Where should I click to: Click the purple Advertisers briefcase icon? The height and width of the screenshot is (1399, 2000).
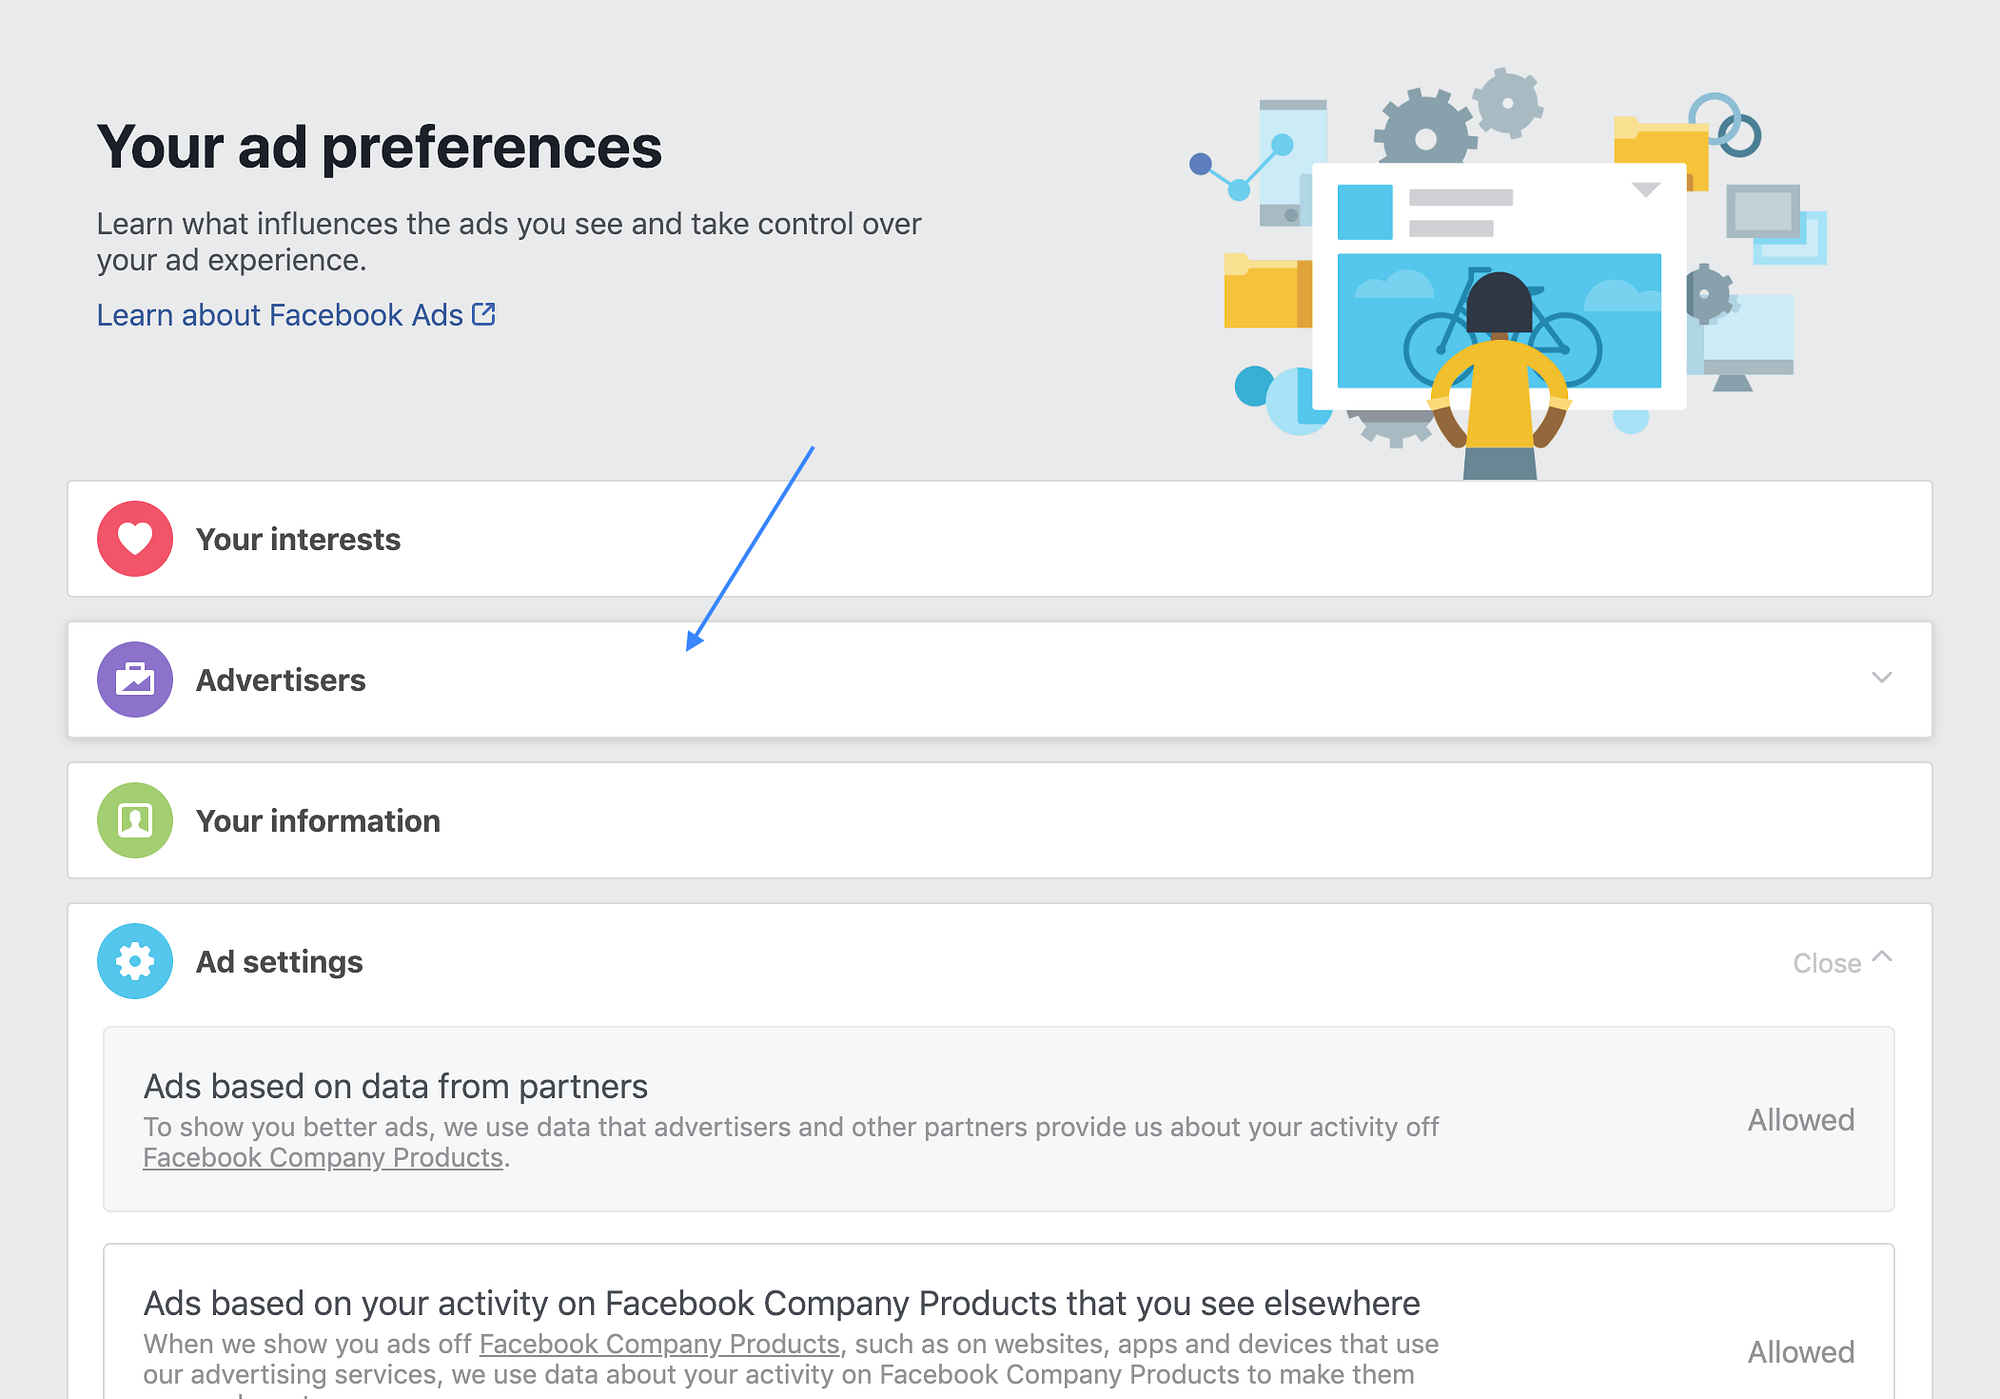(x=135, y=680)
